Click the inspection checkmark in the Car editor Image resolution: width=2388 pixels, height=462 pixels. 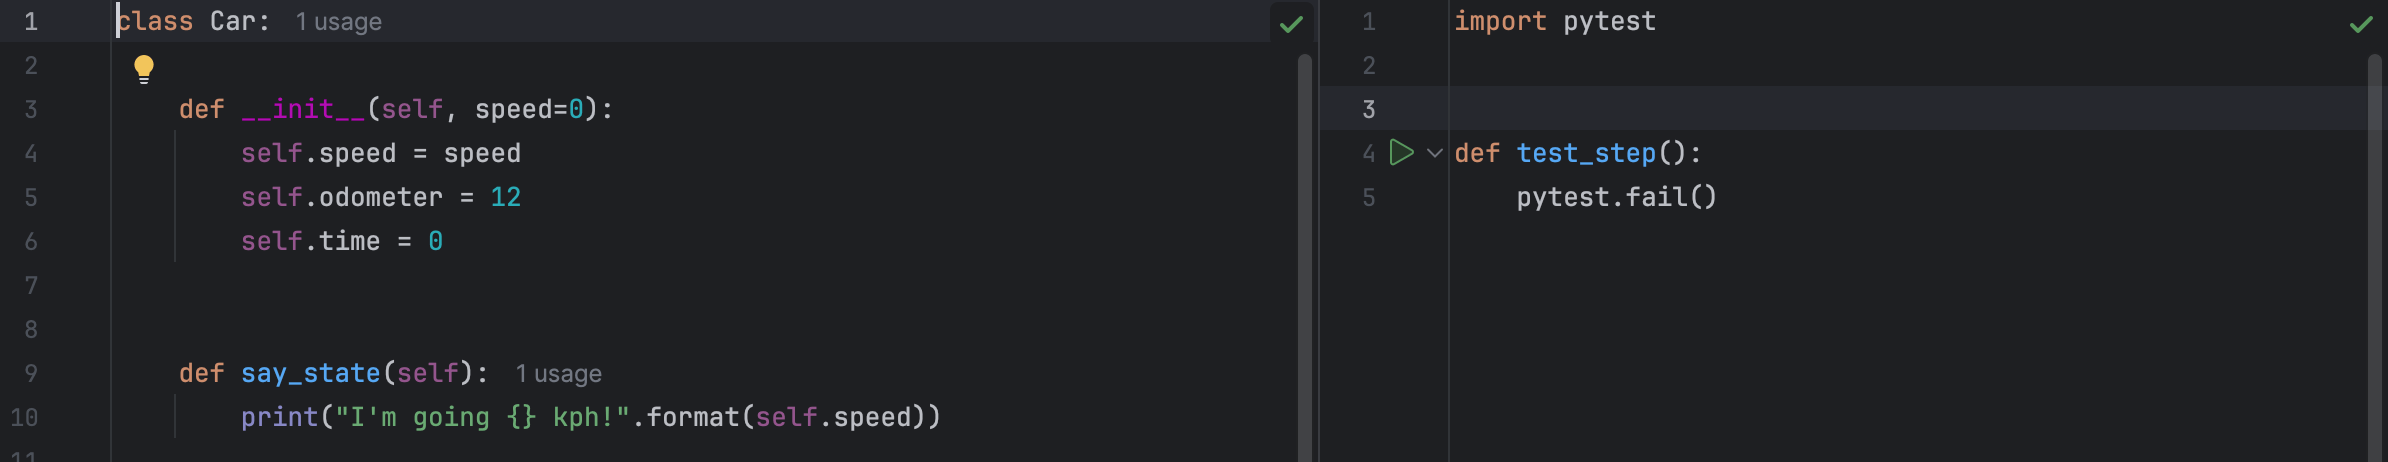[1291, 24]
